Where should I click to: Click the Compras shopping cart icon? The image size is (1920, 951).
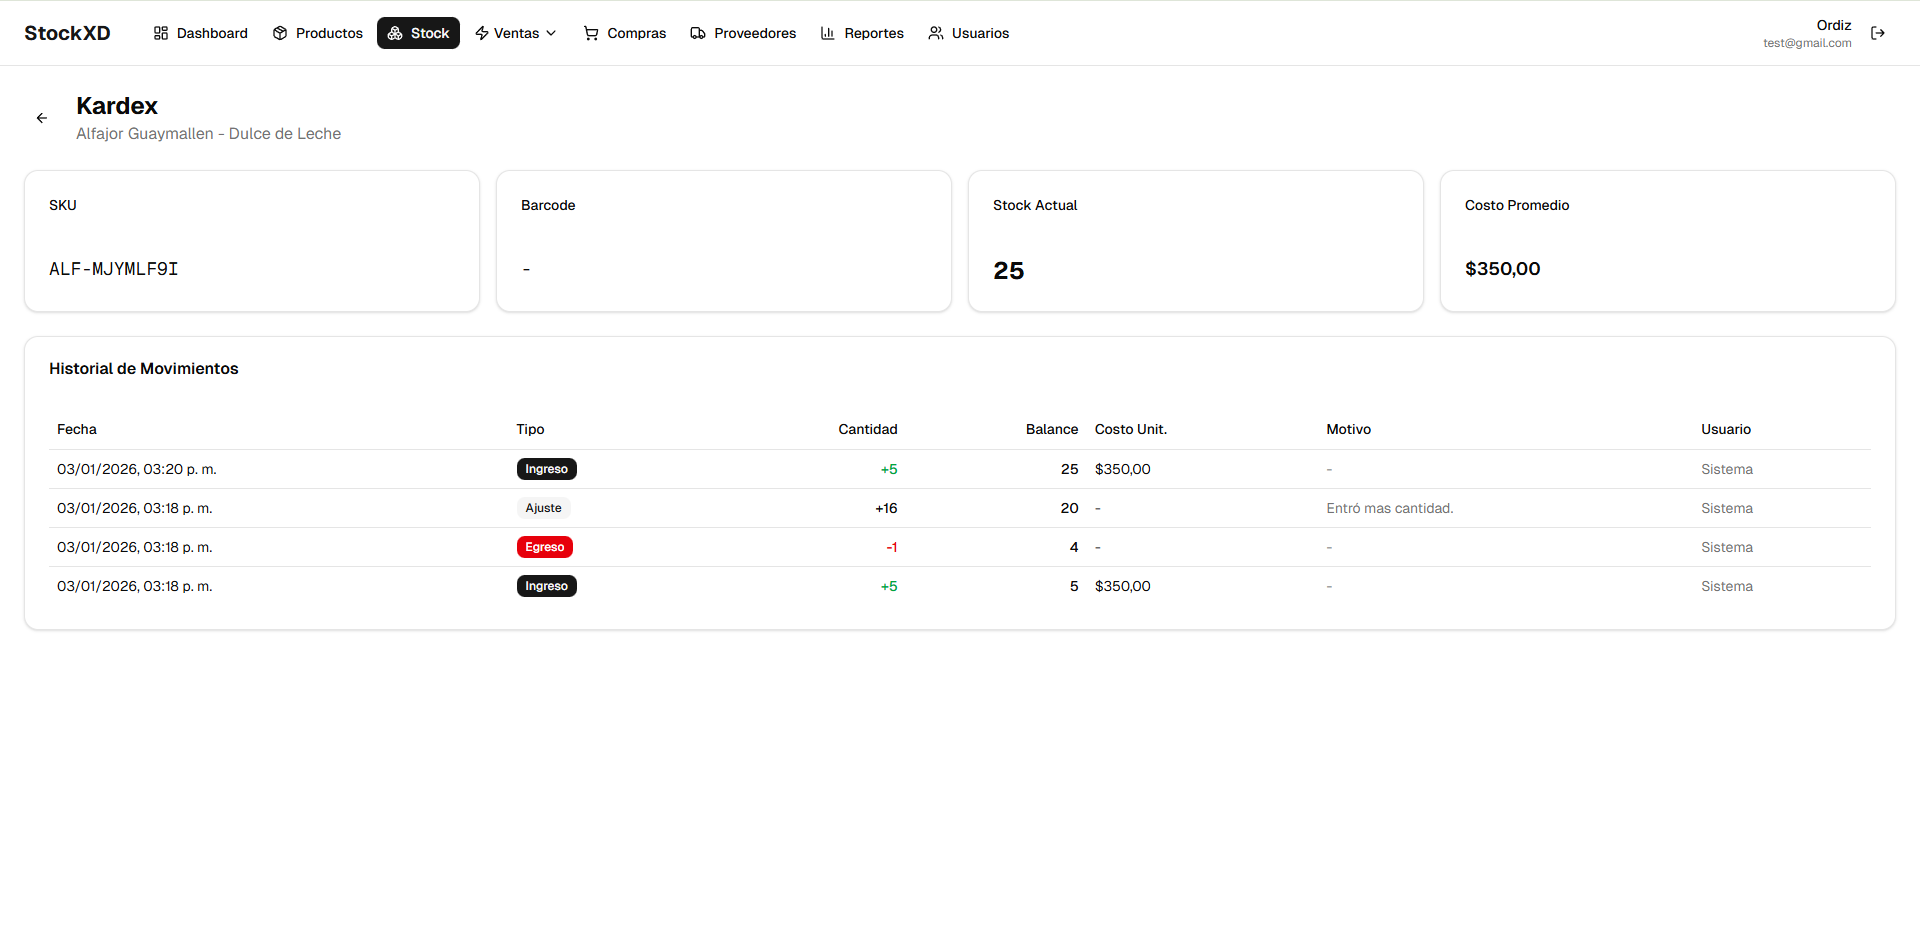(x=591, y=33)
